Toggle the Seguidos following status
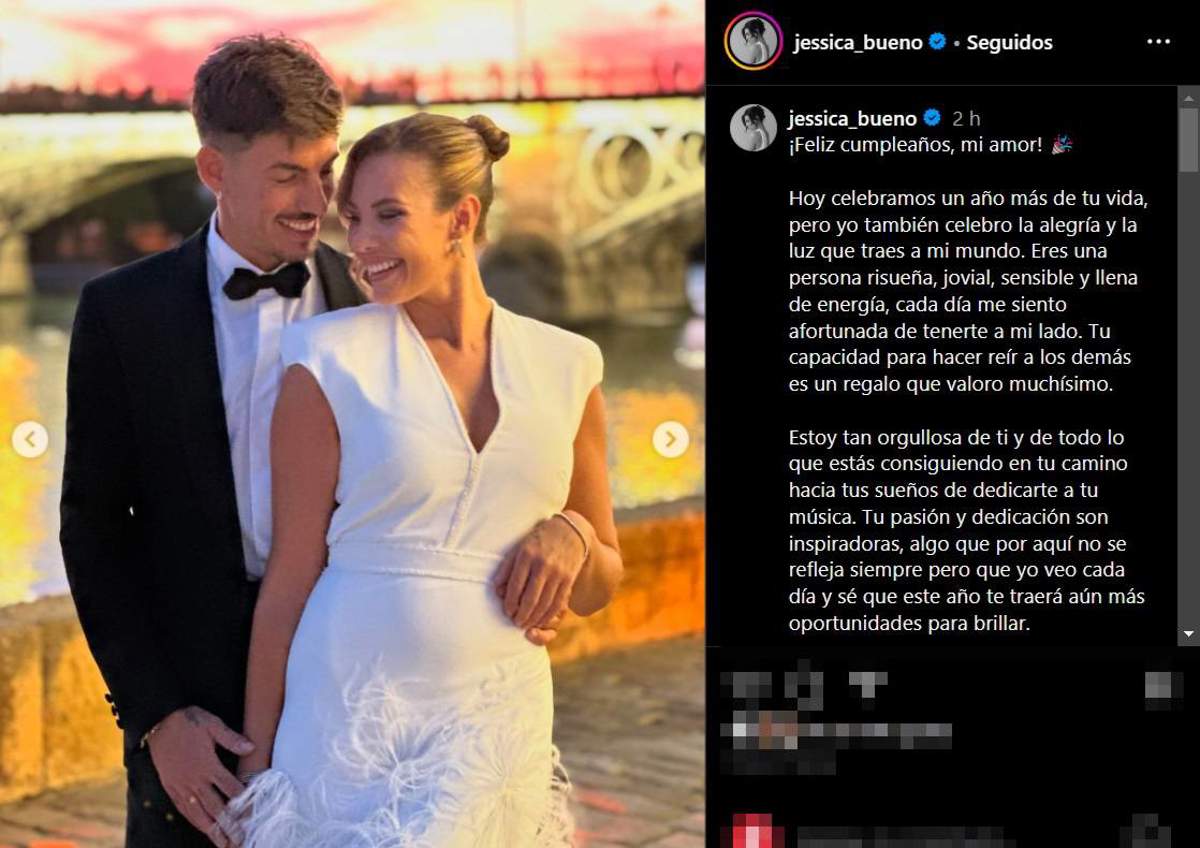Viewport: 1200px width, 848px height. point(1009,42)
